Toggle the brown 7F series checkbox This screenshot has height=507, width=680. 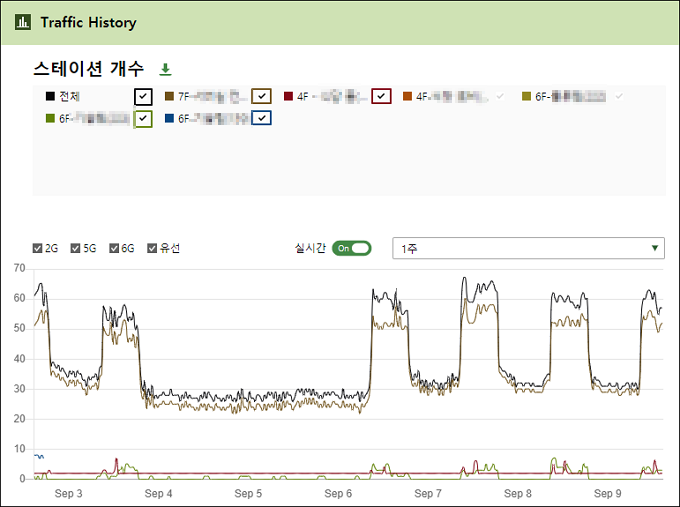(x=262, y=96)
